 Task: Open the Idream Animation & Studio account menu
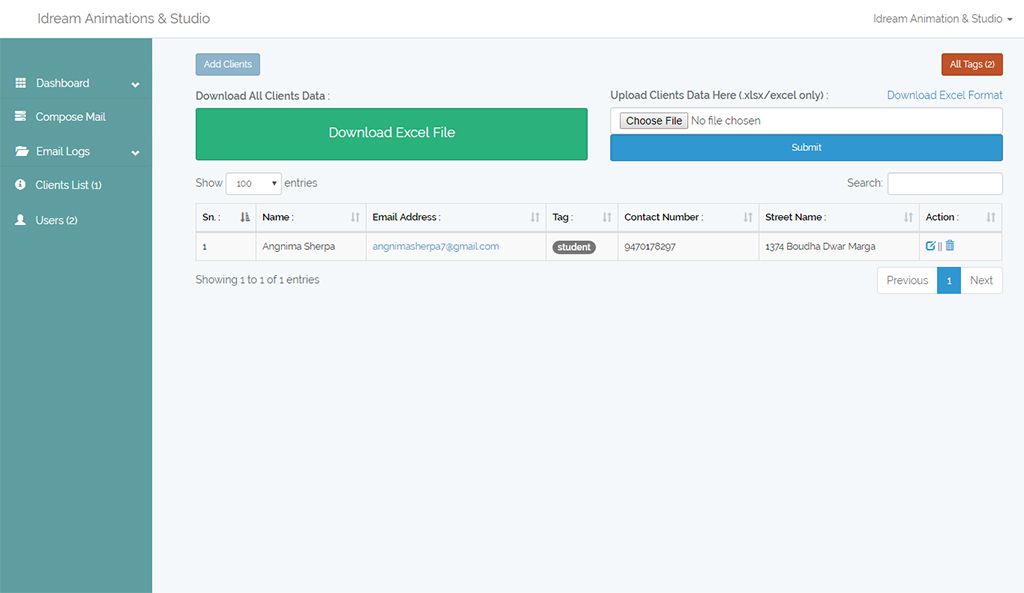[941, 18]
